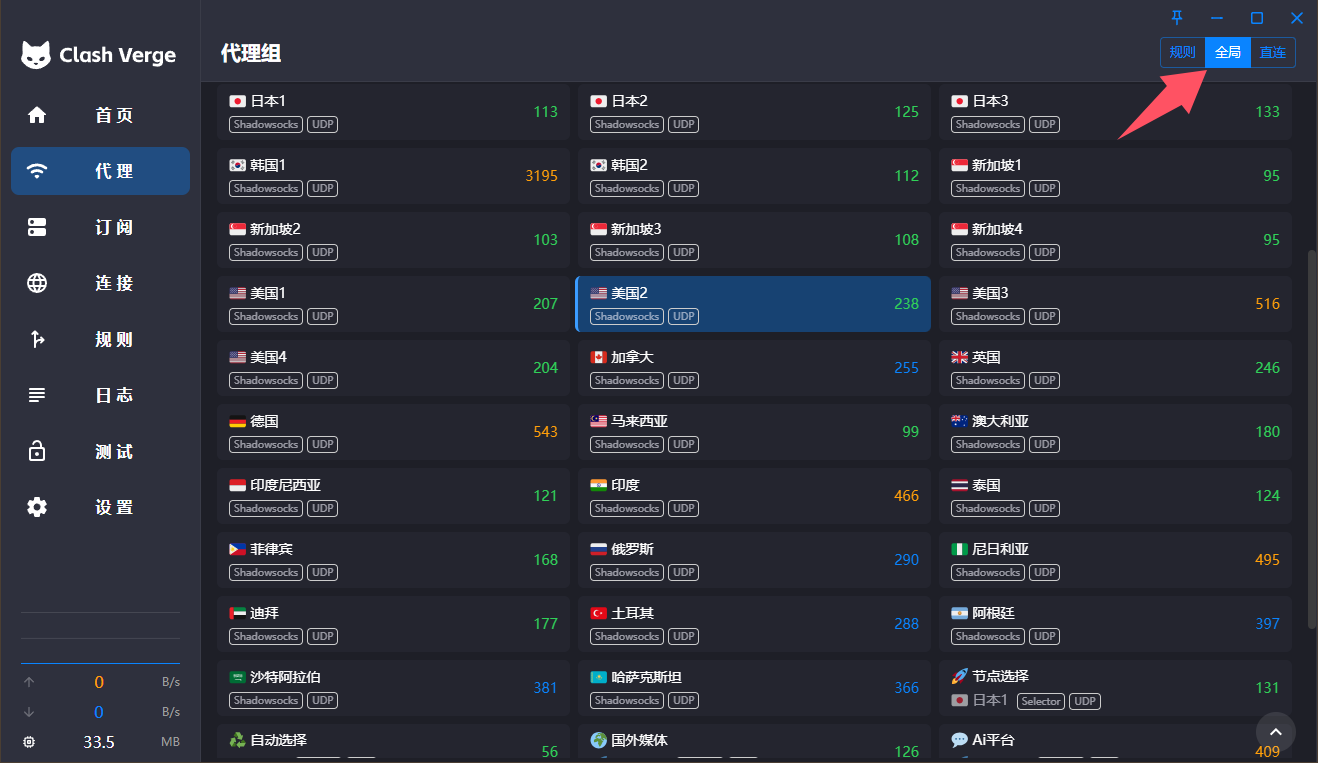Click latency value 3195 of 韩国1
Screen dimensions: 1318x763
(x=541, y=176)
